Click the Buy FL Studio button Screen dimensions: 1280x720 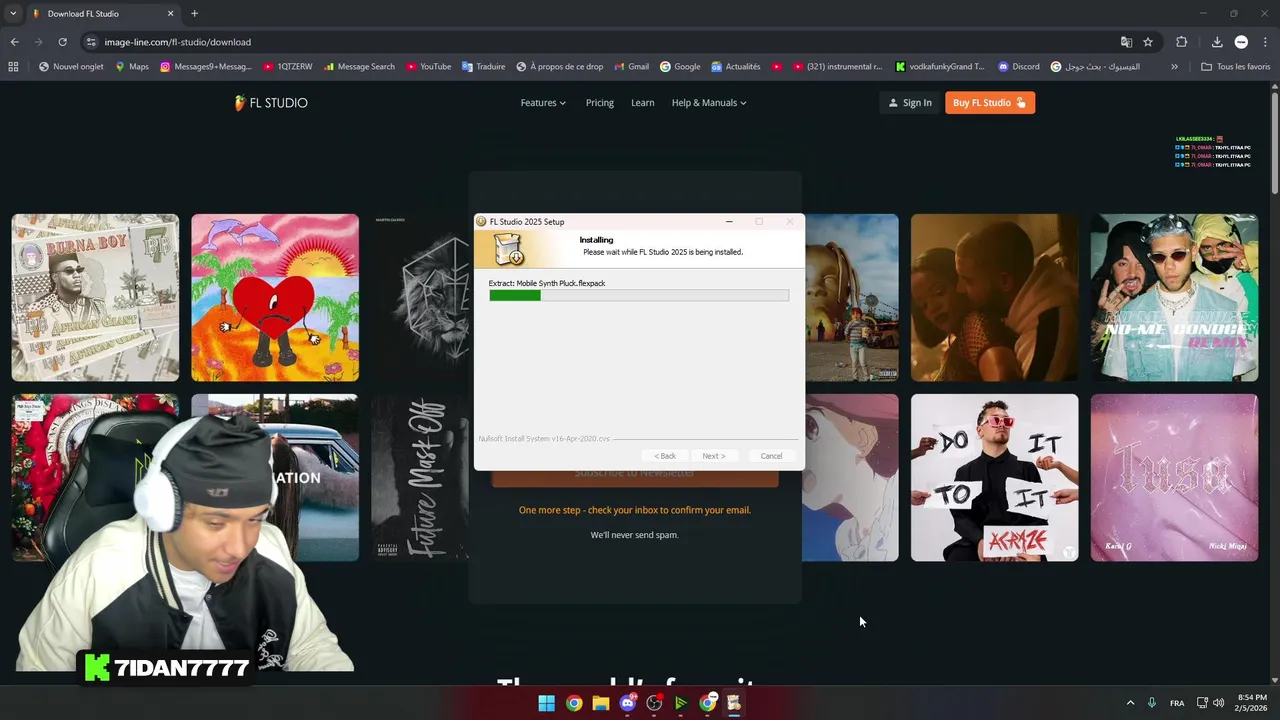(990, 103)
